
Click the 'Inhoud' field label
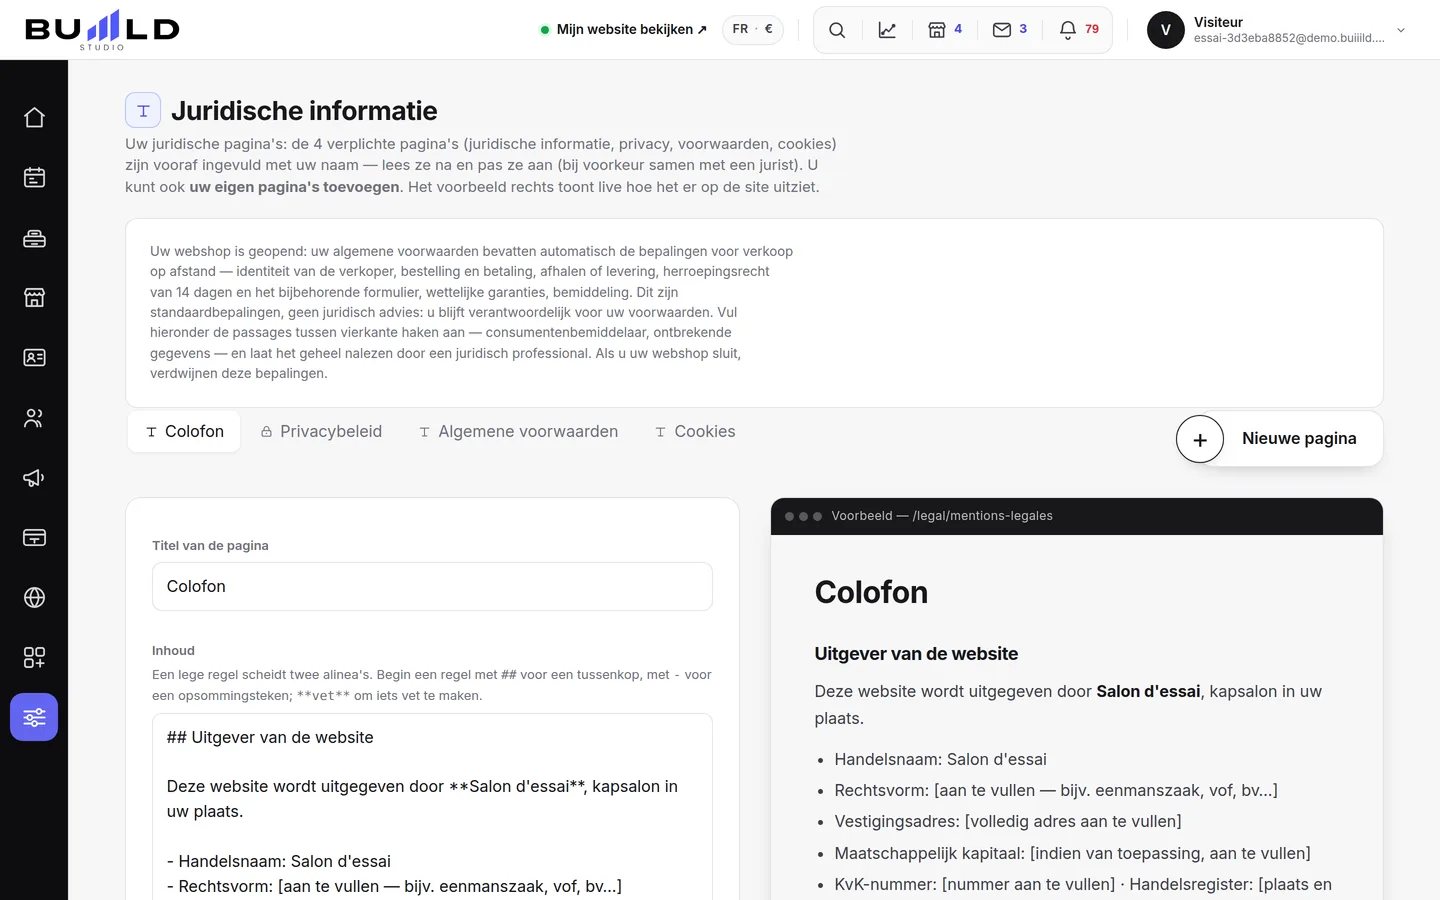tap(173, 651)
